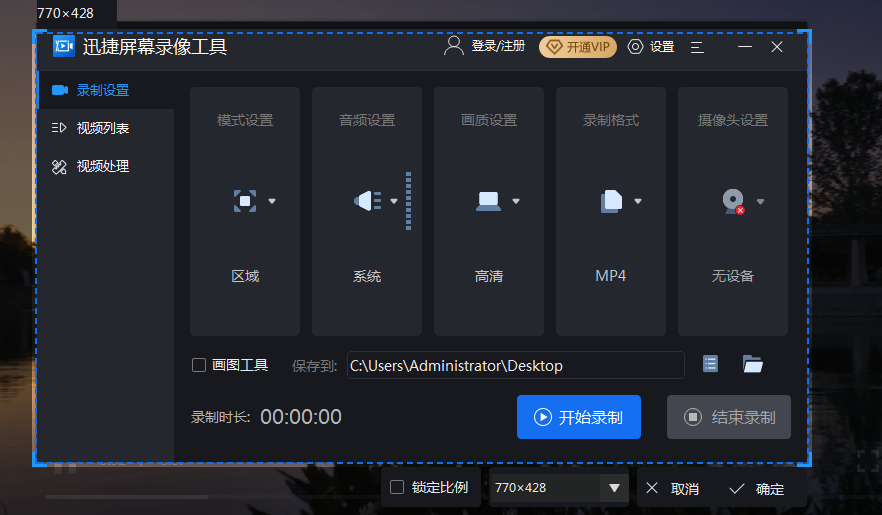Click the 高清 quality label

coord(489,276)
